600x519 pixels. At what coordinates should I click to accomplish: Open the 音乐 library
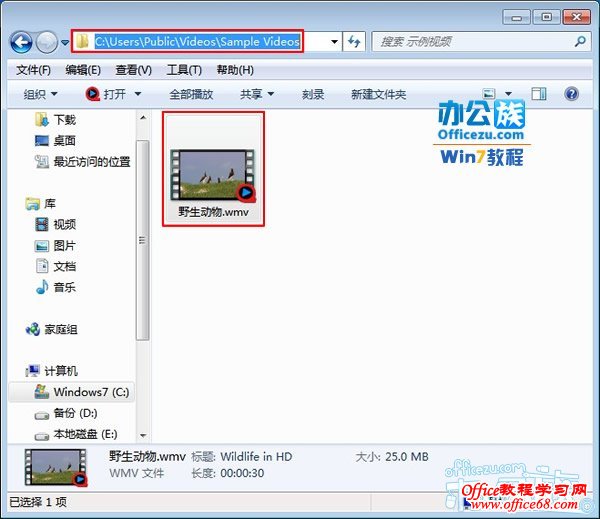click(55, 287)
